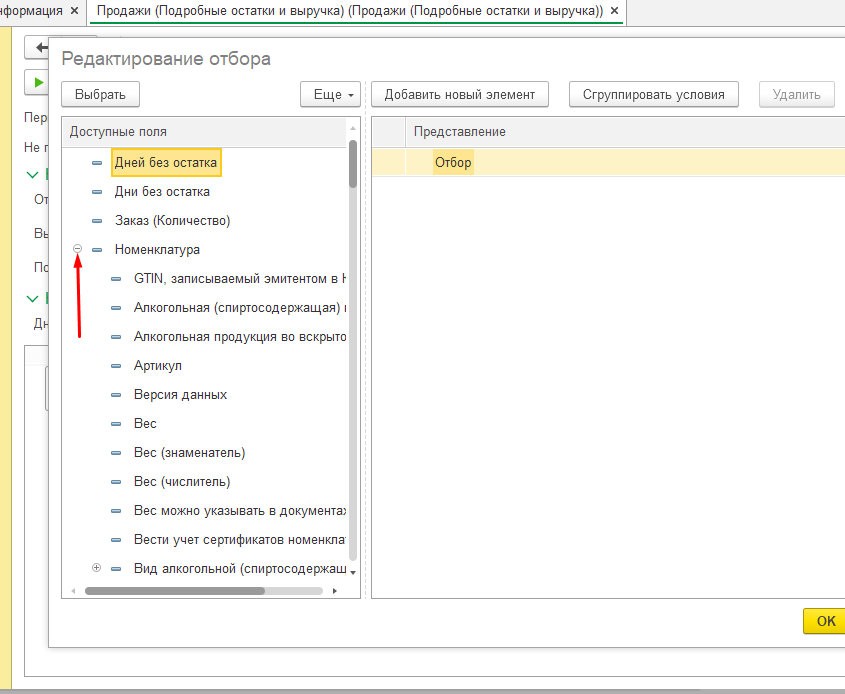Click the green run arrow icon
Screen dimensions: 845x694
point(39,82)
